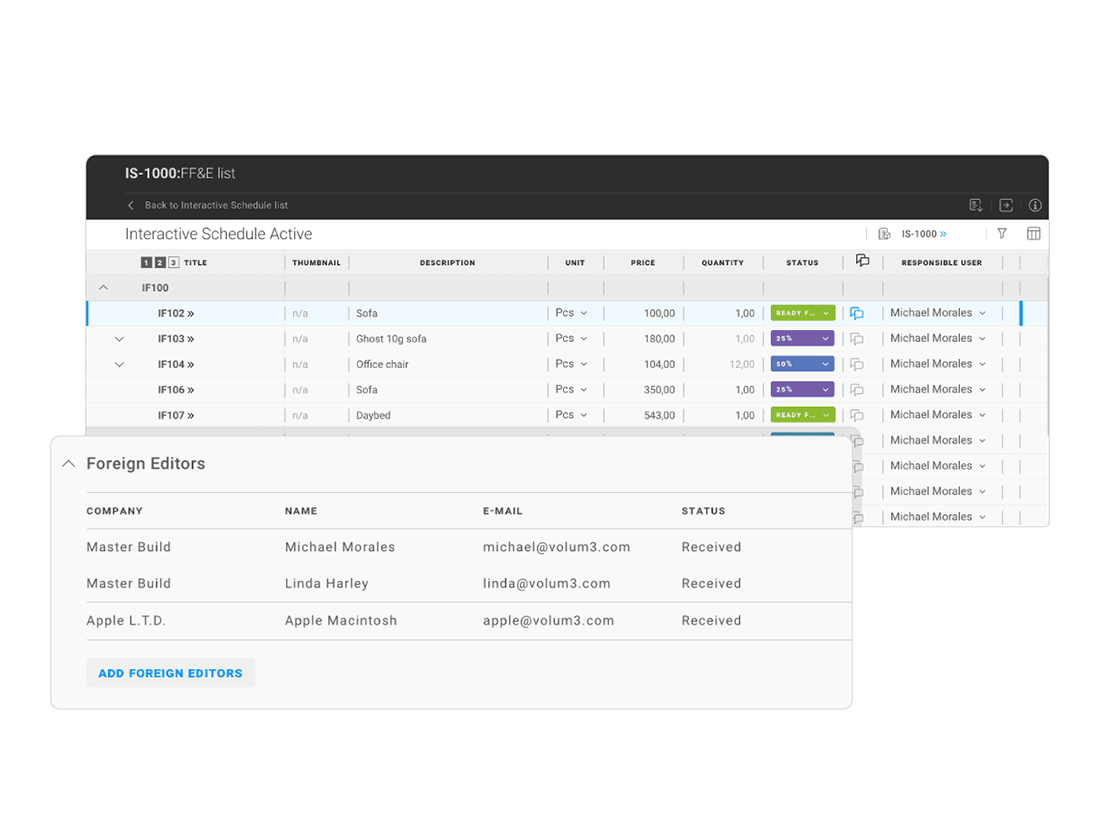The width and height of the screenshot is (1100, 832).
Task: Click the comments column header icon
Action: tap(862, 262)
